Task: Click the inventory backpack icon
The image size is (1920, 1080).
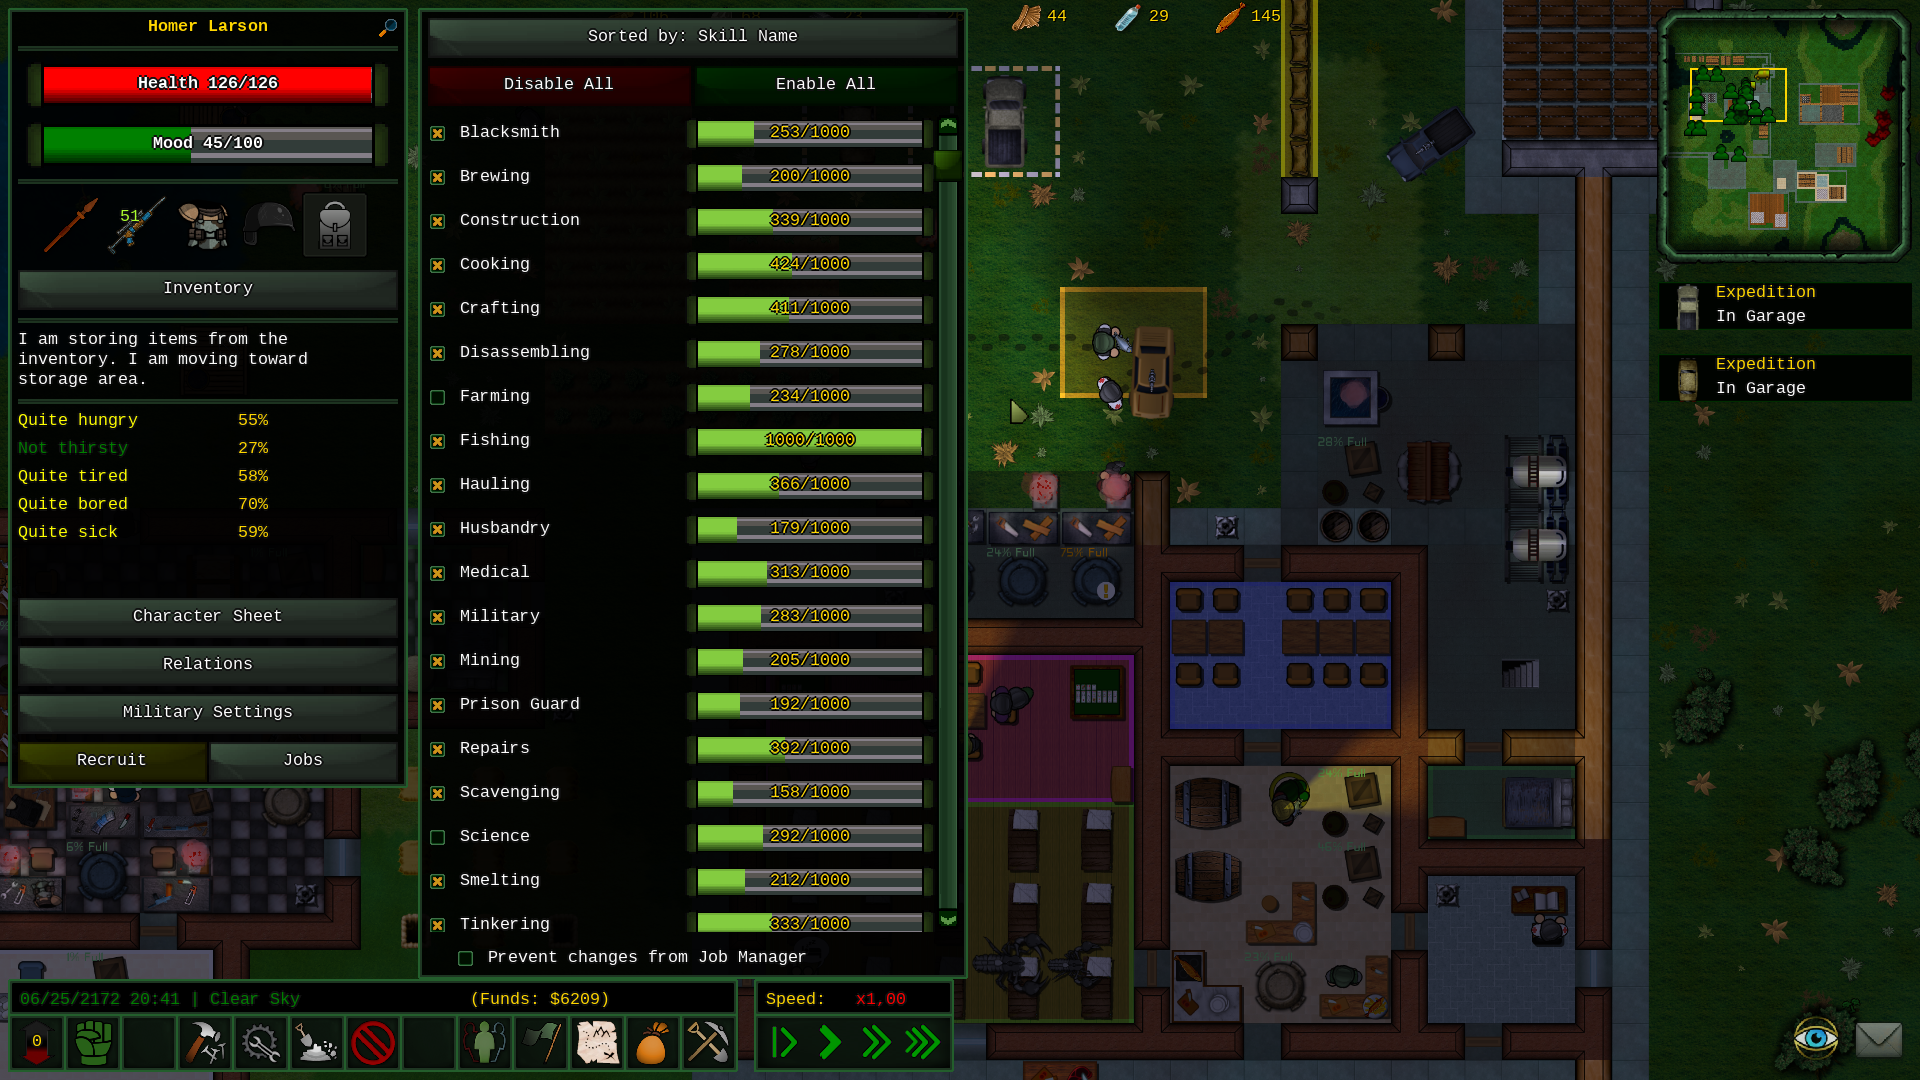Action: point(332,225)
